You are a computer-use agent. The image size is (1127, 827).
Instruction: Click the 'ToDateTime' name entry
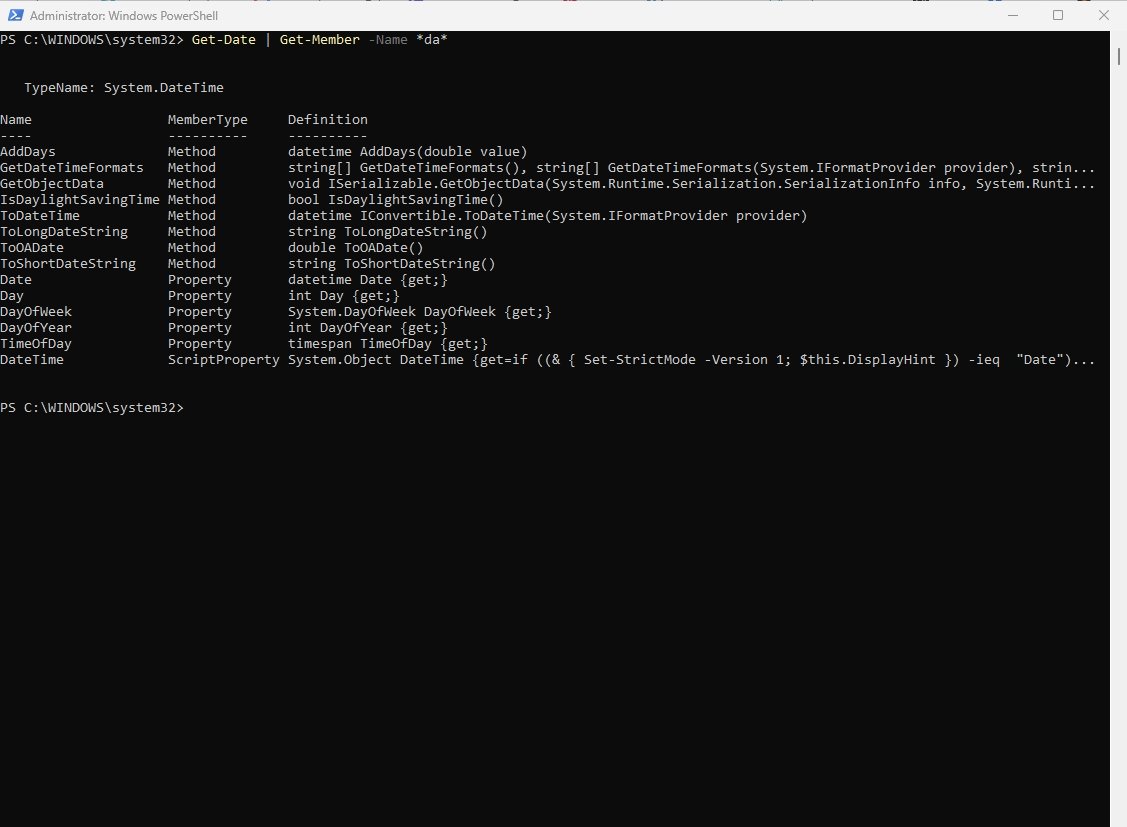[40, 216]
